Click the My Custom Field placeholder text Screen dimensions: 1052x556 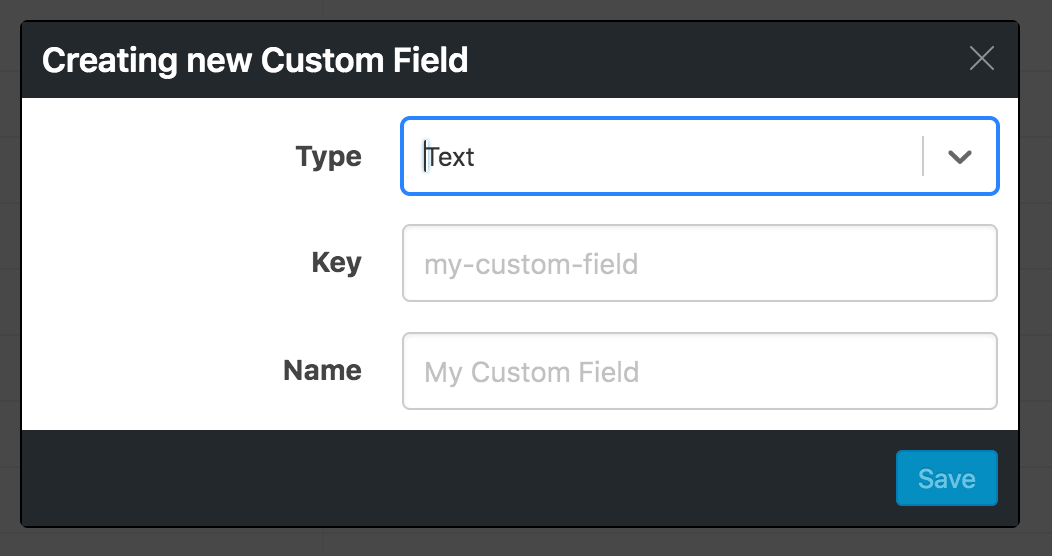(x=532, y=372)
